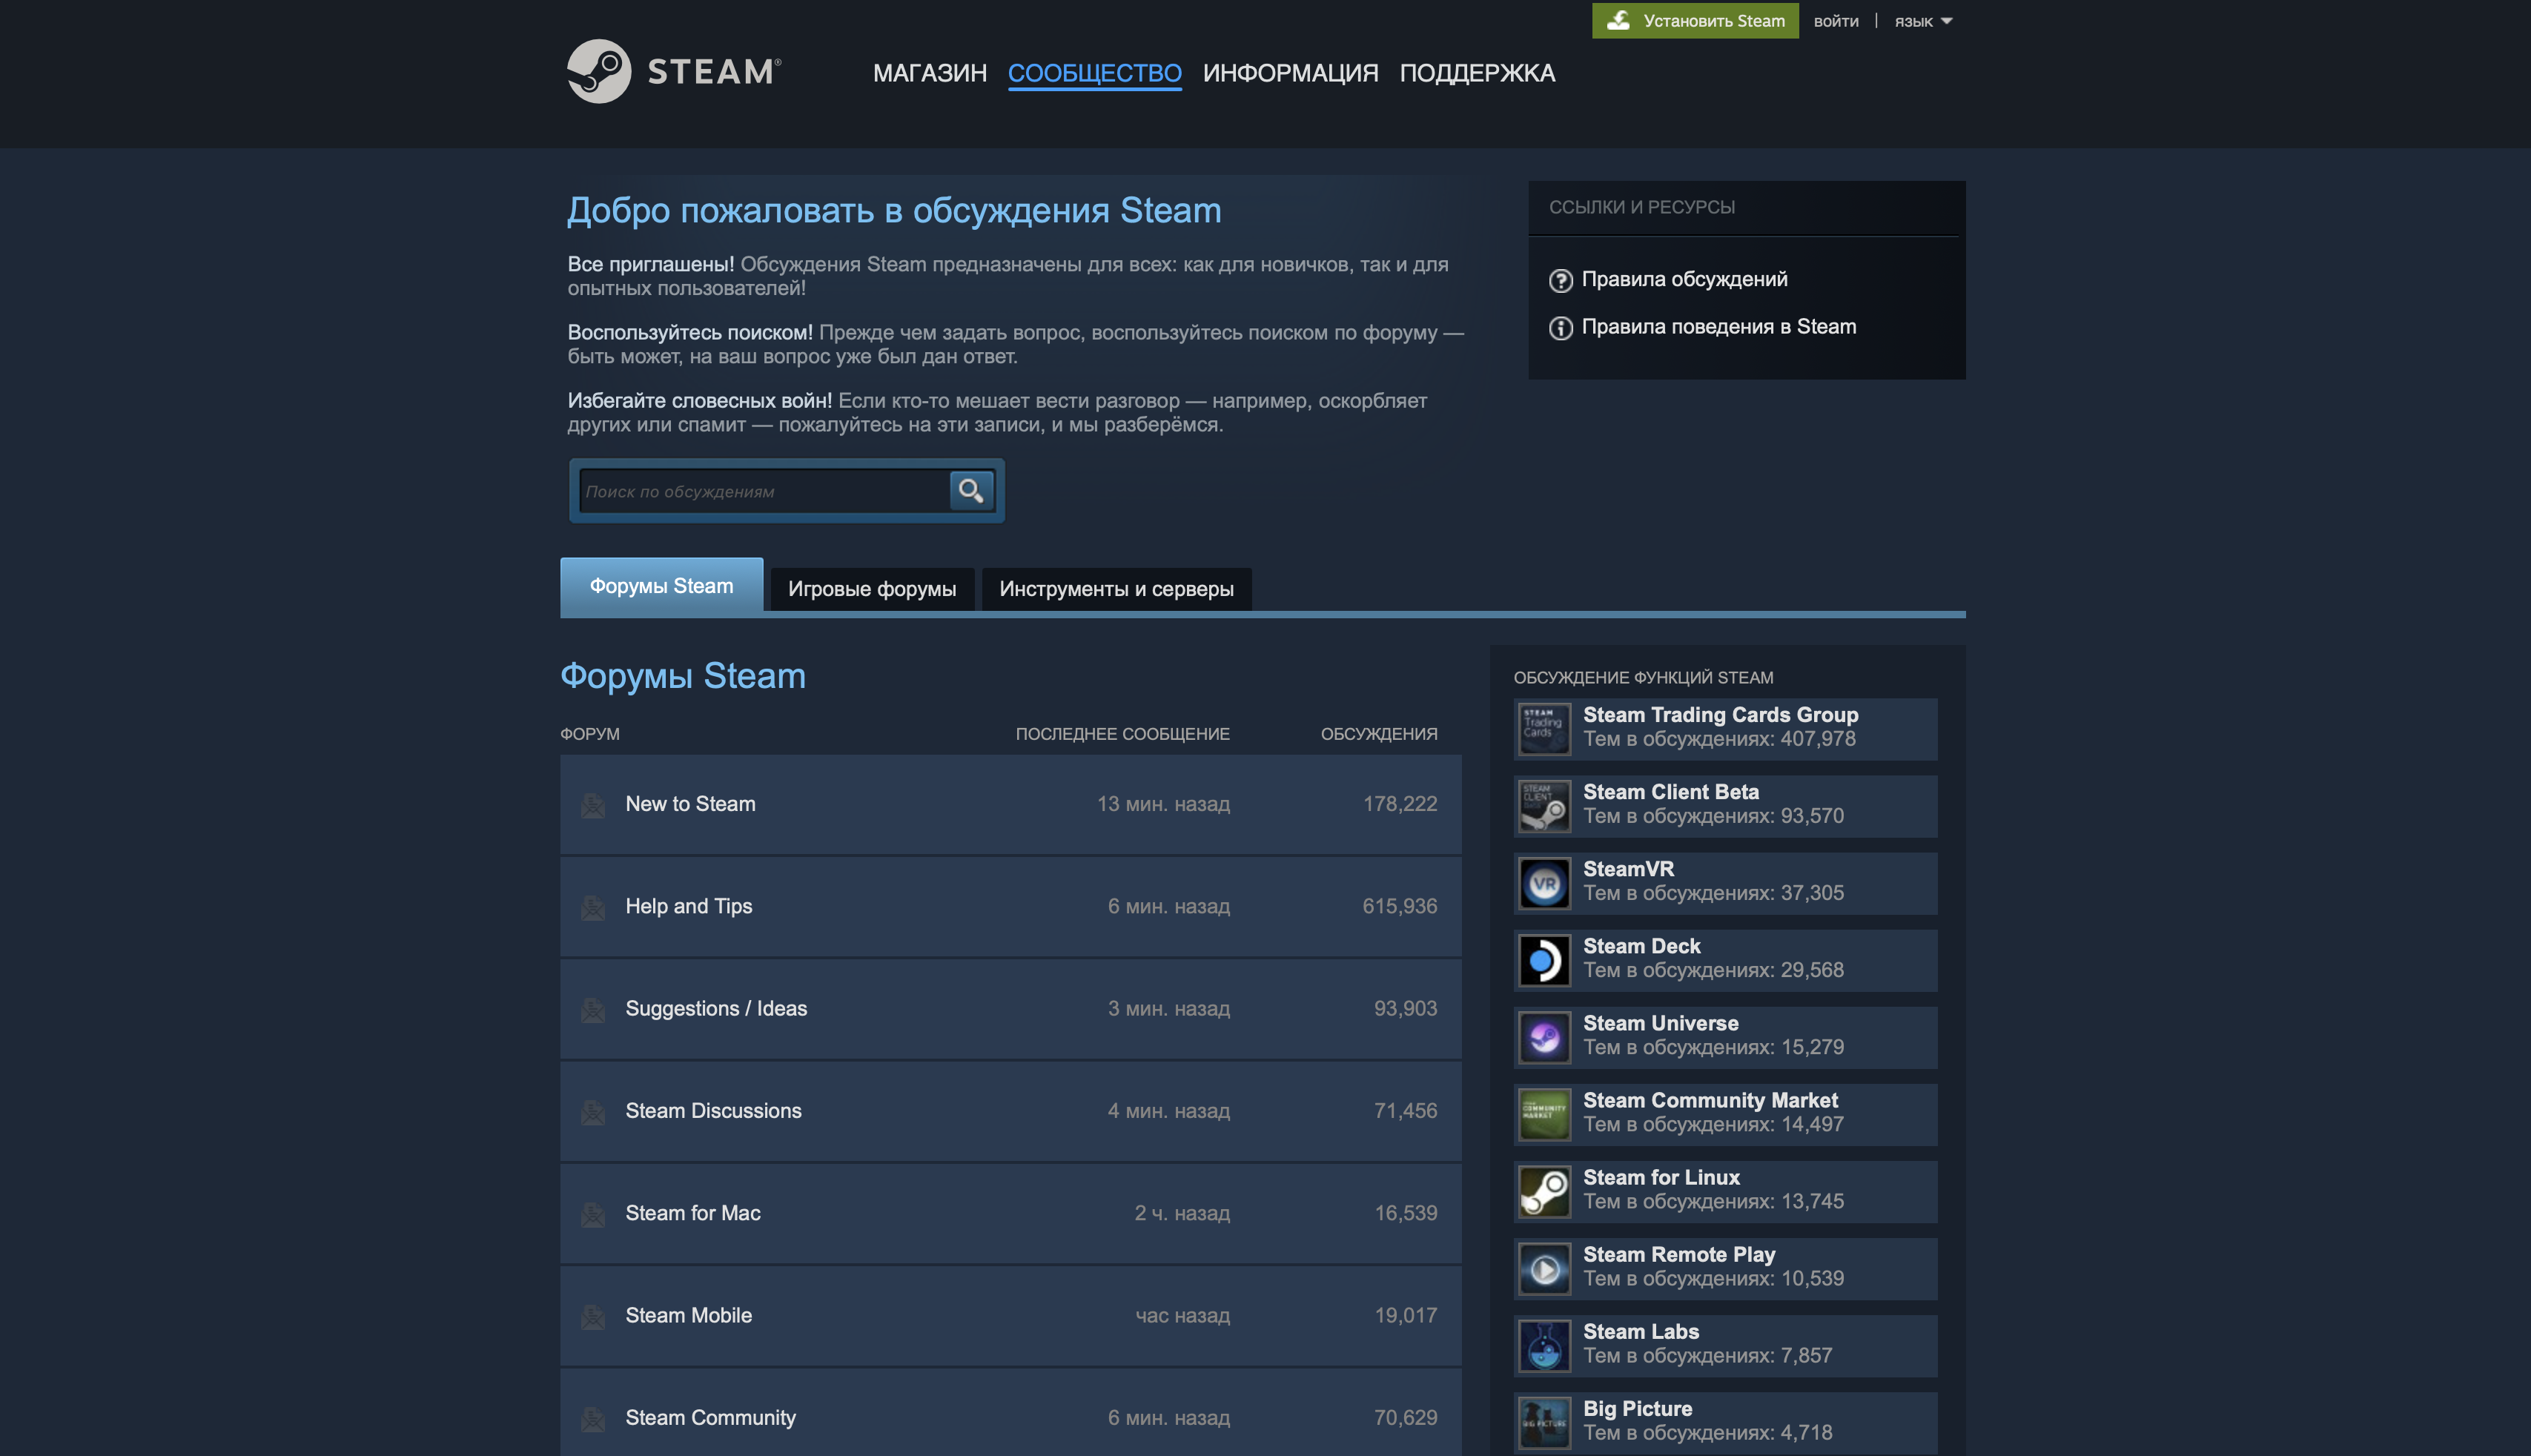Screen dimensions: 2531x1456
Task: Click the Steam Community Market avatar
Action: (1544, 1114)
